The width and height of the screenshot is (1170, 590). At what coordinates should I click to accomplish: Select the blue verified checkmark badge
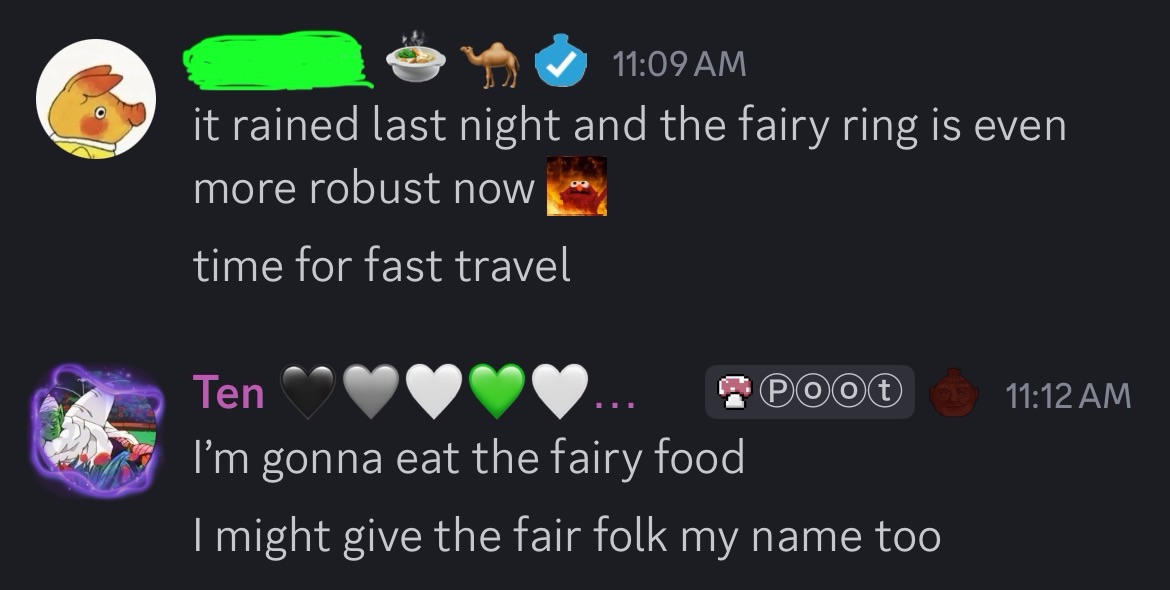click(x=561, y=61)
